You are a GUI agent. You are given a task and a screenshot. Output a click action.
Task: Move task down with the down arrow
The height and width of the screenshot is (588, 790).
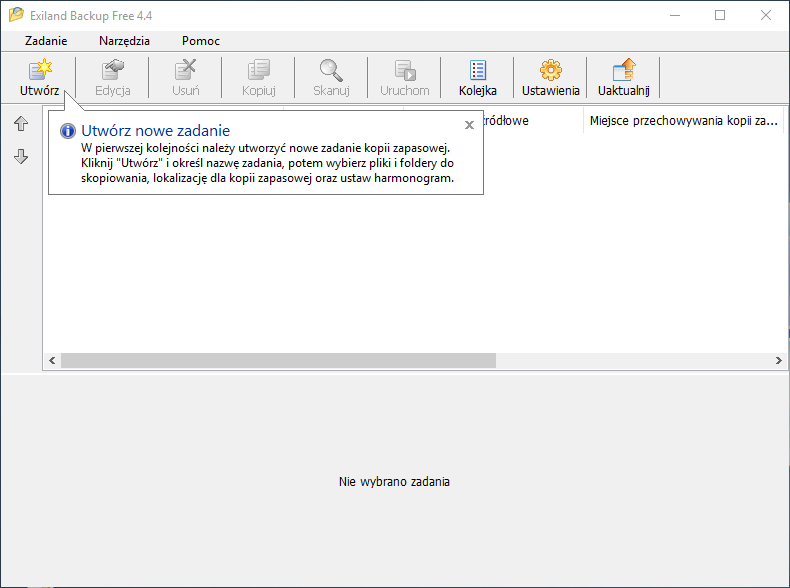click(x=21, y=156)
